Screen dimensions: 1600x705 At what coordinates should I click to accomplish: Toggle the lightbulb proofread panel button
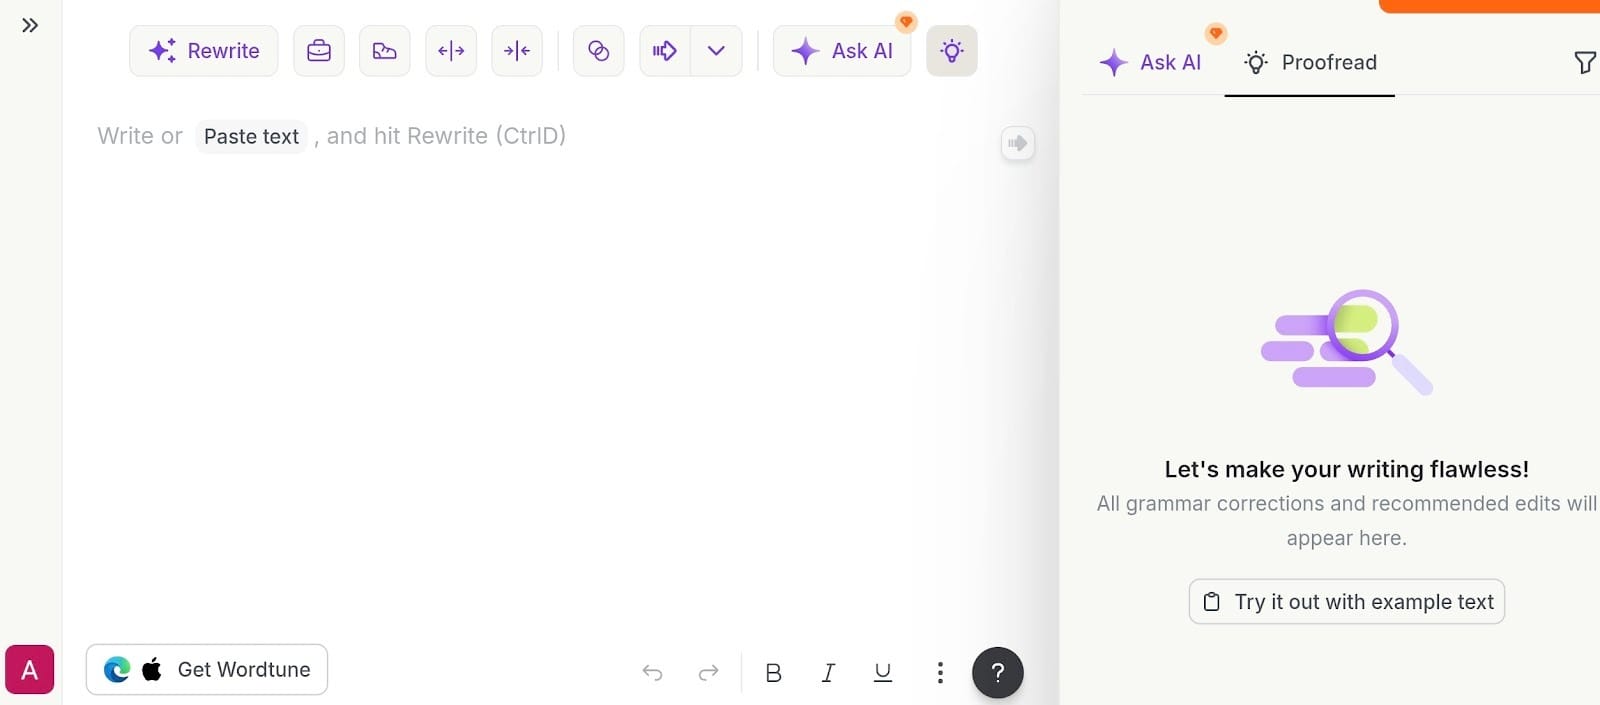(952, 51)
